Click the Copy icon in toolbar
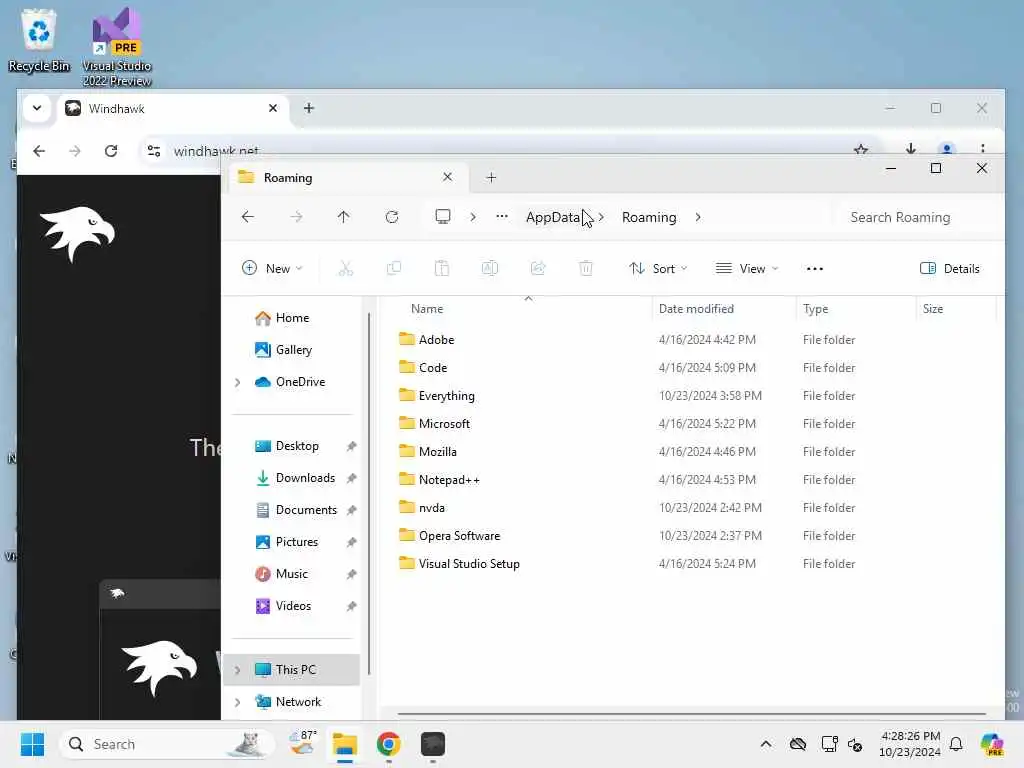Viewport: 1024px width, 768px height. (394, 268)
